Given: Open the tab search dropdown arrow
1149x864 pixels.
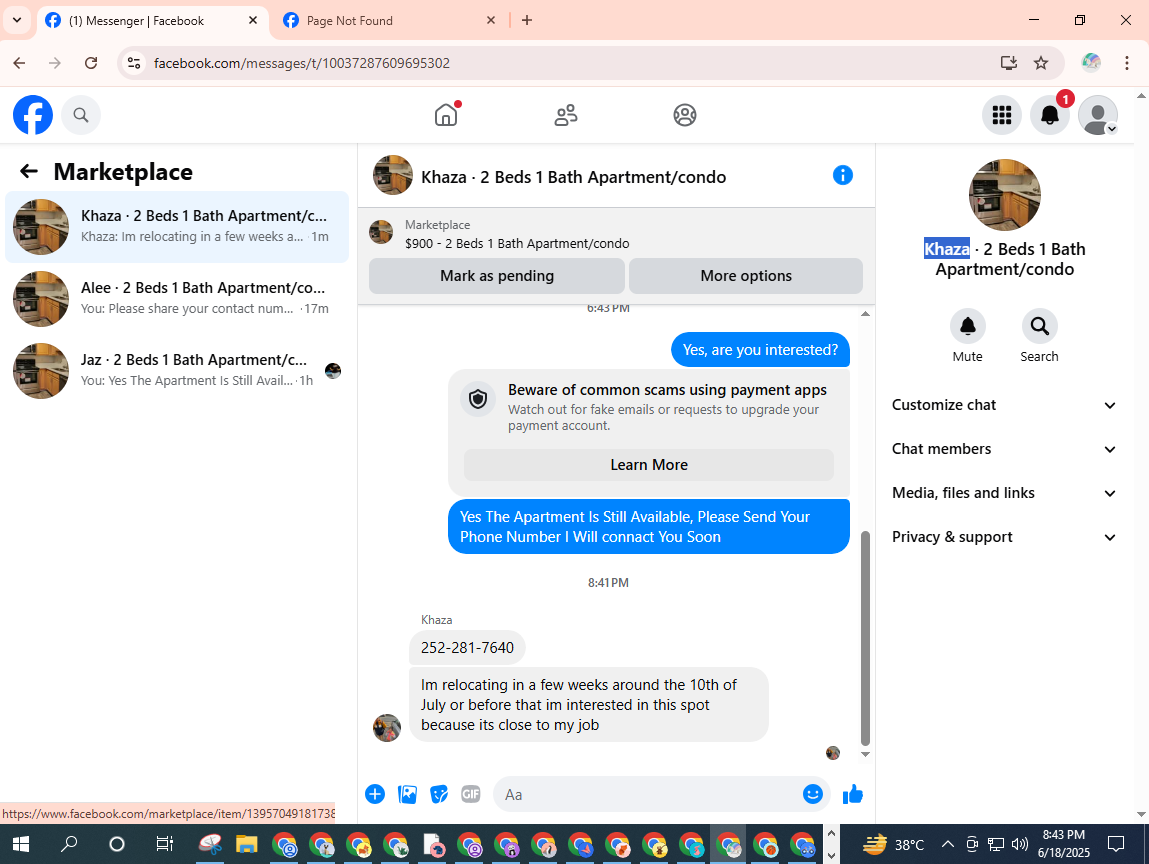Looking at the screenshot, I should click(16, 21).
